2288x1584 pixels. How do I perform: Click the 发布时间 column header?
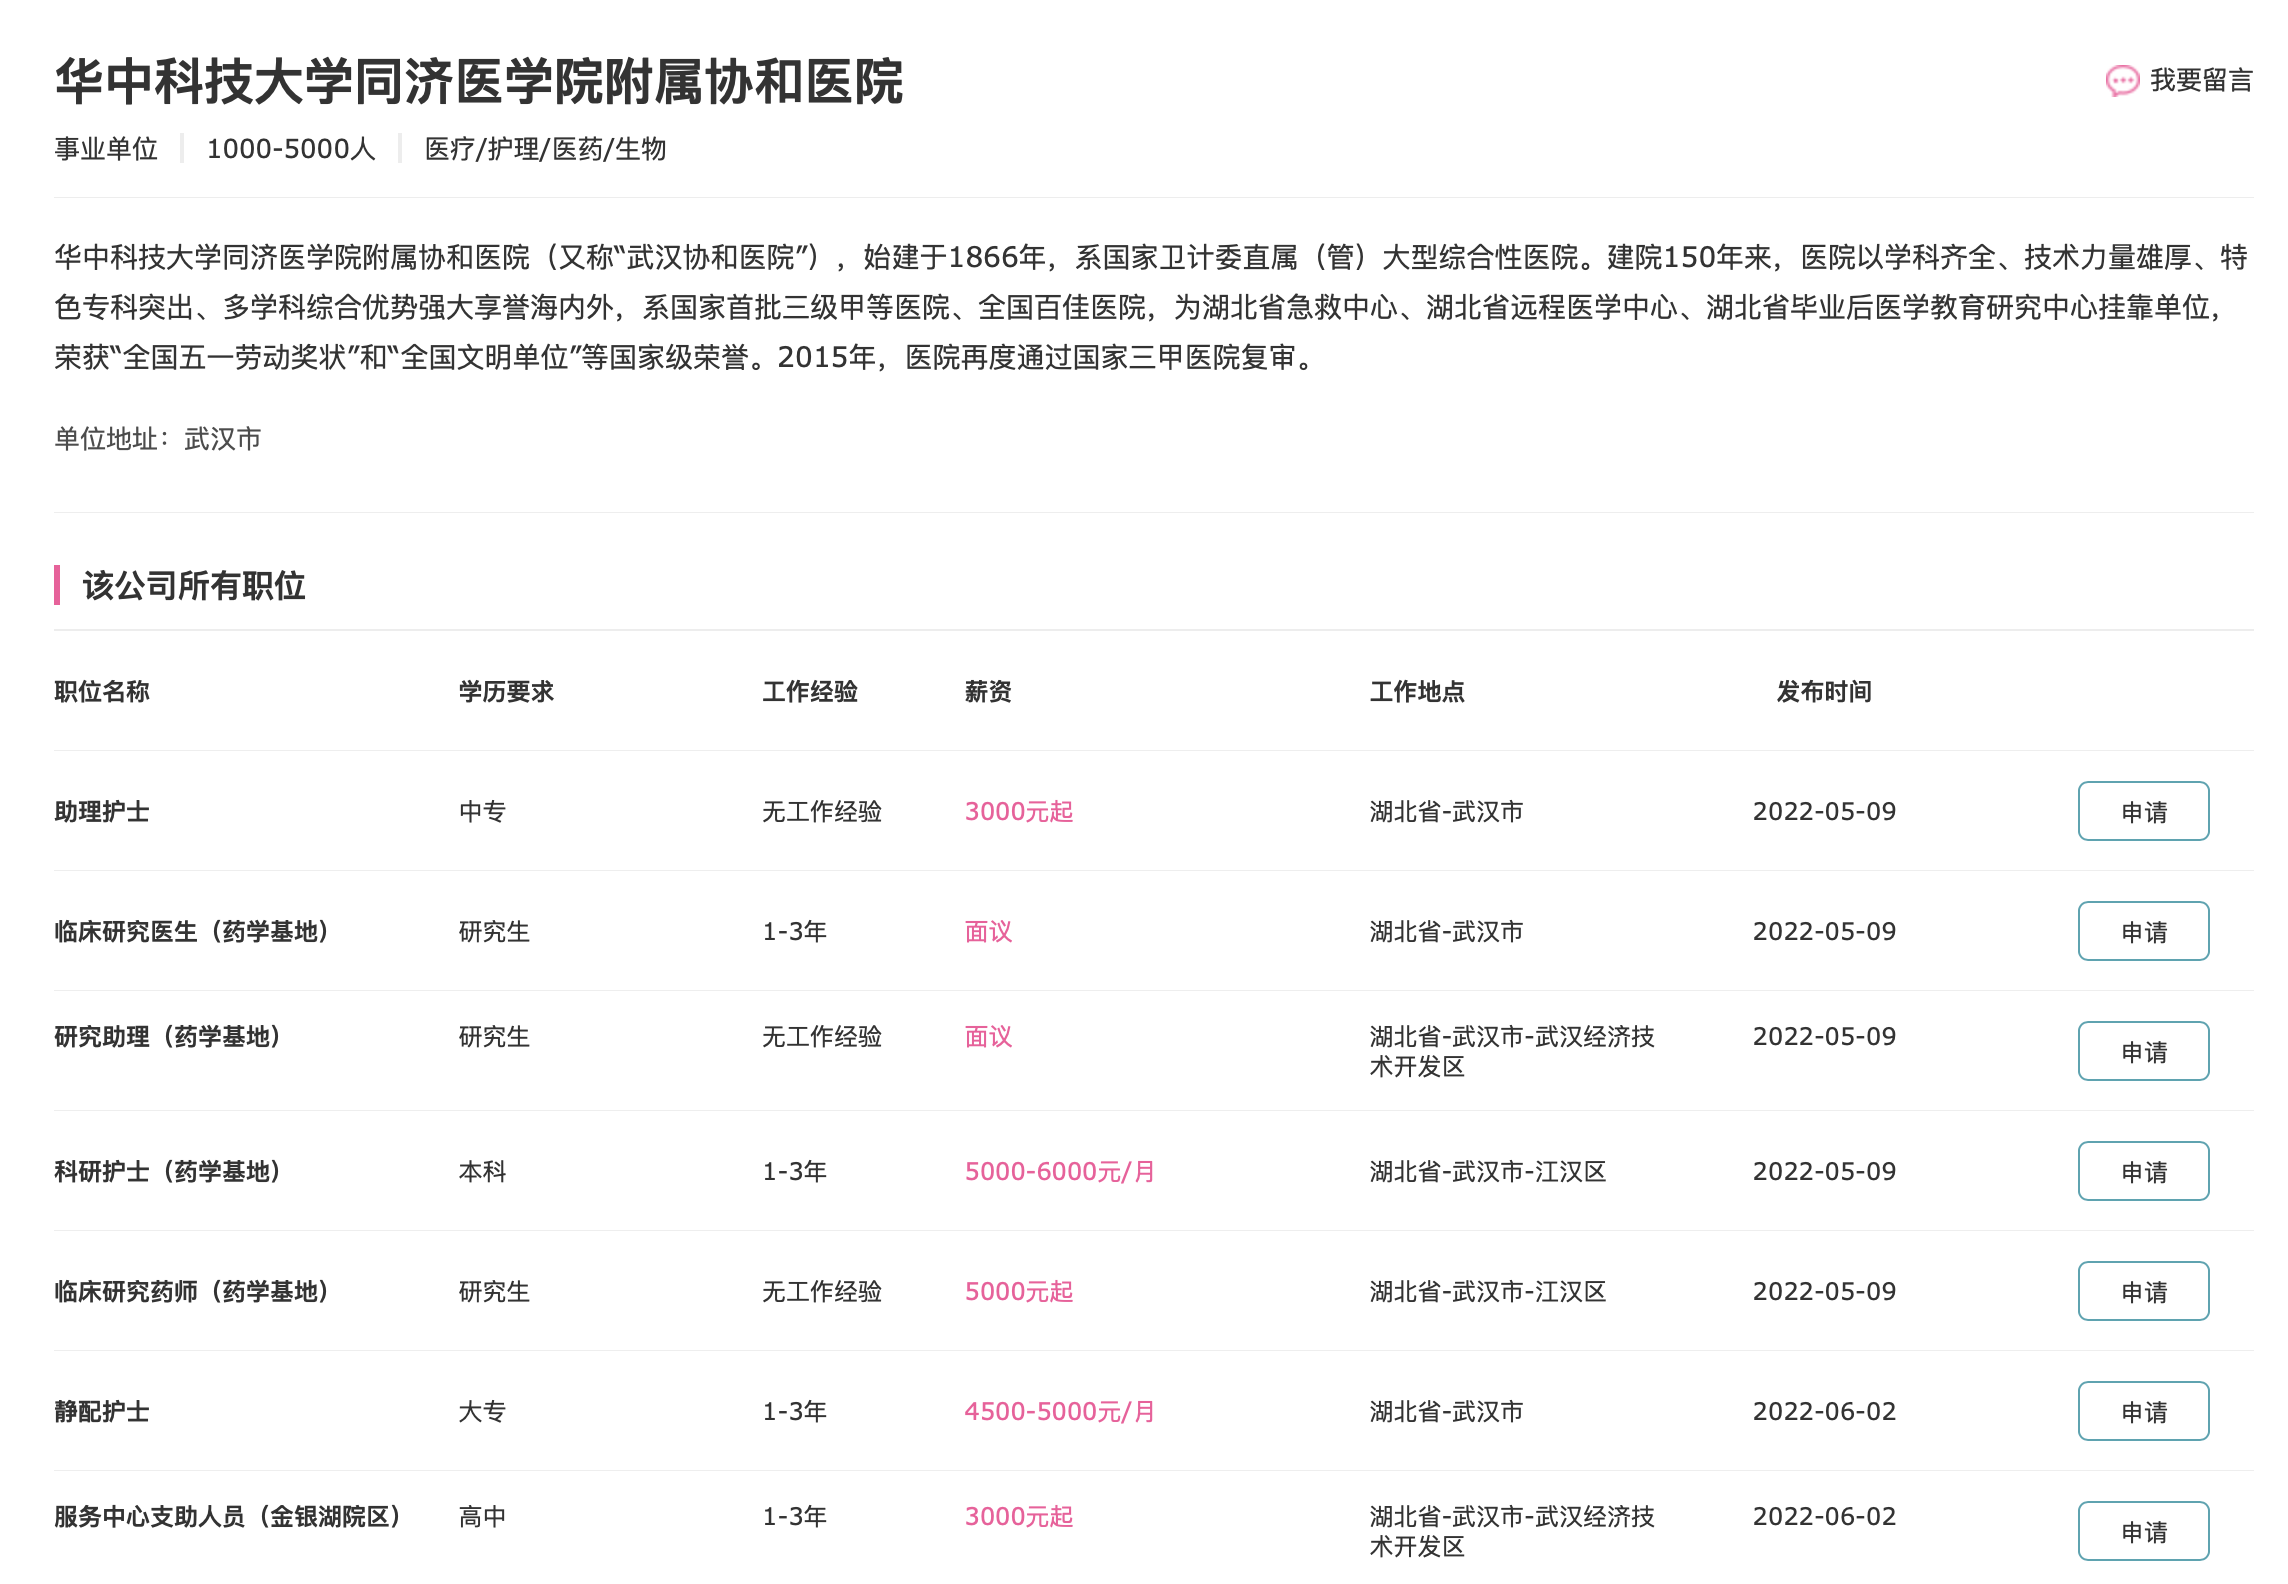[x=1823, y=692]
